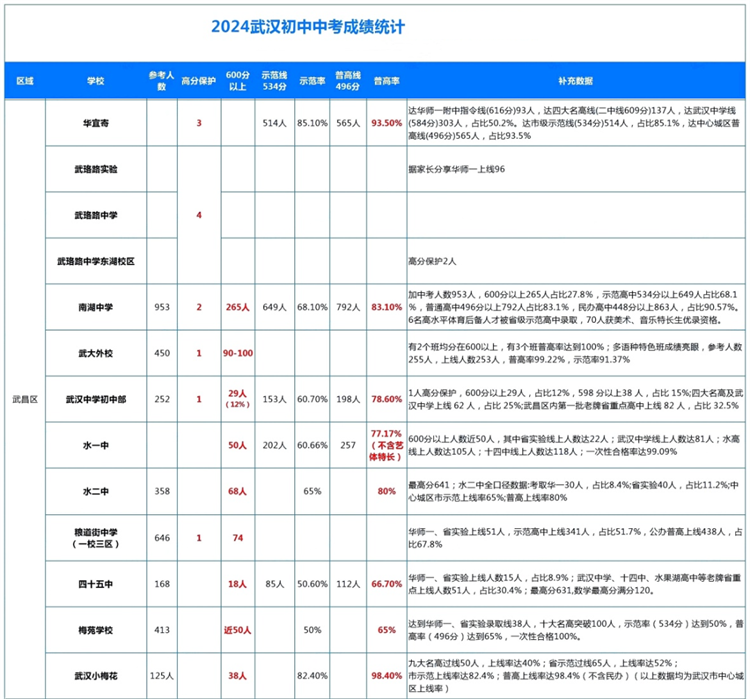750x699 pixels.
Task: Click the 普高率 value 83.10%
Action: tap(386, 307)
